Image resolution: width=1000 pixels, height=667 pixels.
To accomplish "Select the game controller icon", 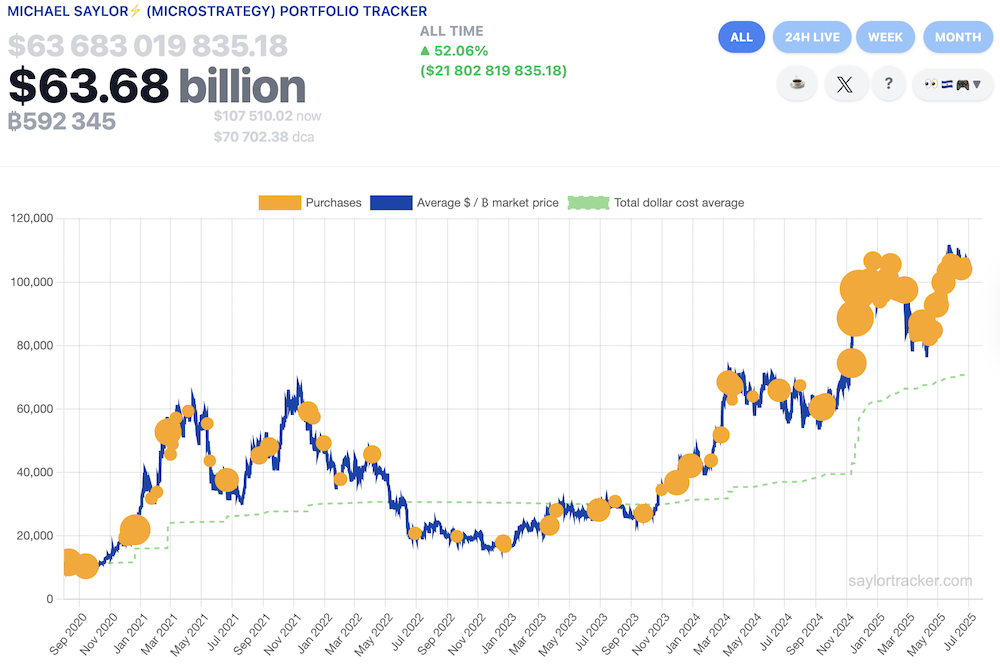I will click(963, 85).
